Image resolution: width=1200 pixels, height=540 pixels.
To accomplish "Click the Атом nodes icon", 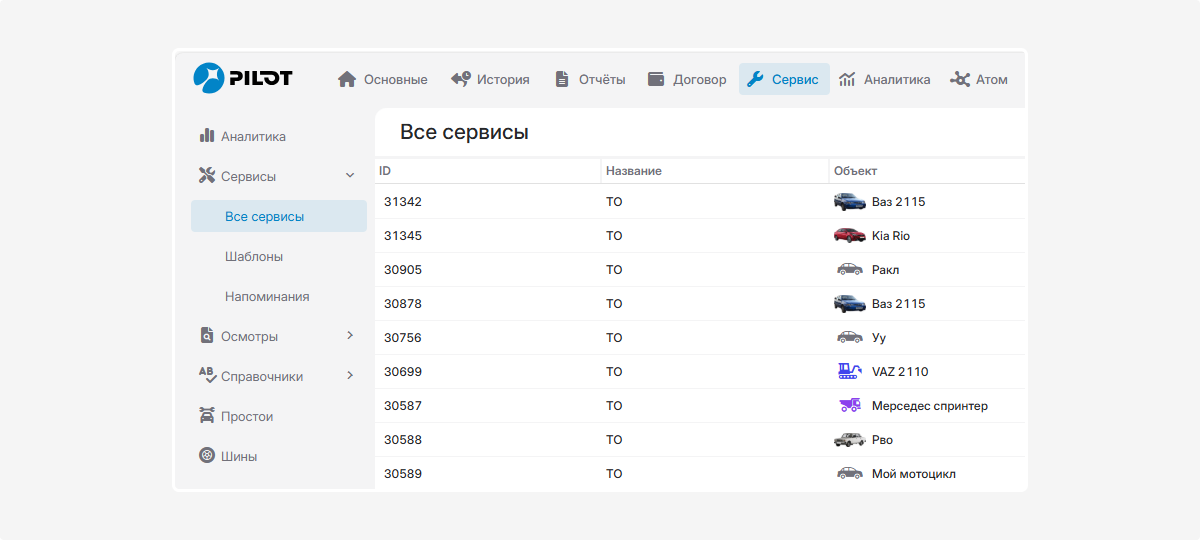I will click(x=960, y=79).
